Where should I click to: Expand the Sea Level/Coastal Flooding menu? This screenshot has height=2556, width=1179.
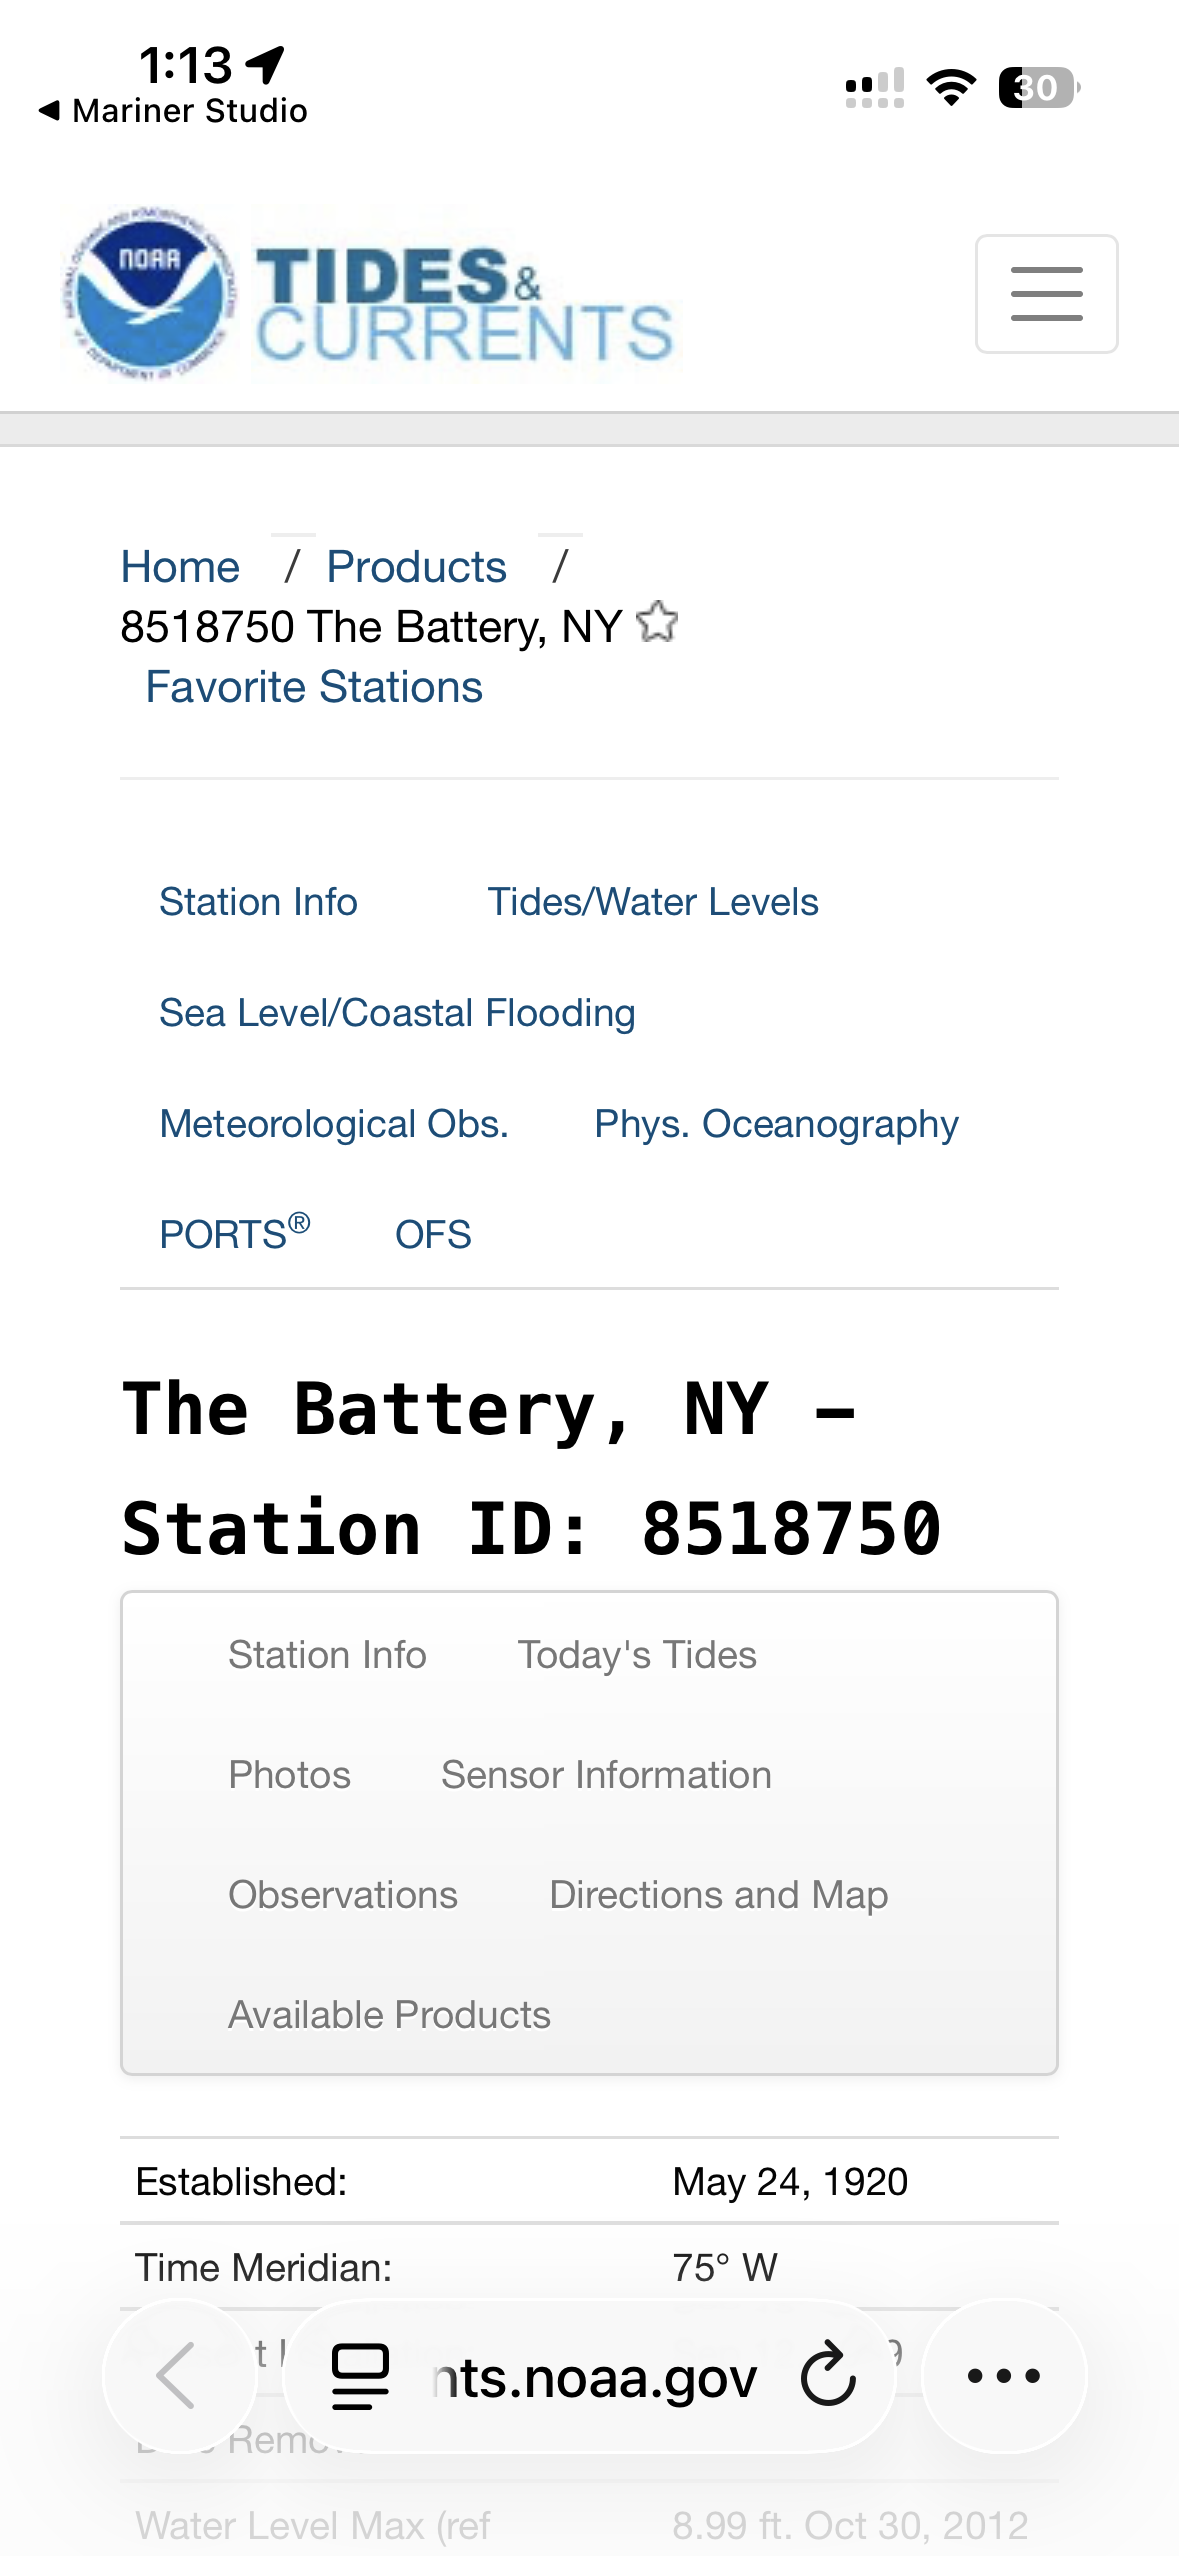pos(397,1013)
